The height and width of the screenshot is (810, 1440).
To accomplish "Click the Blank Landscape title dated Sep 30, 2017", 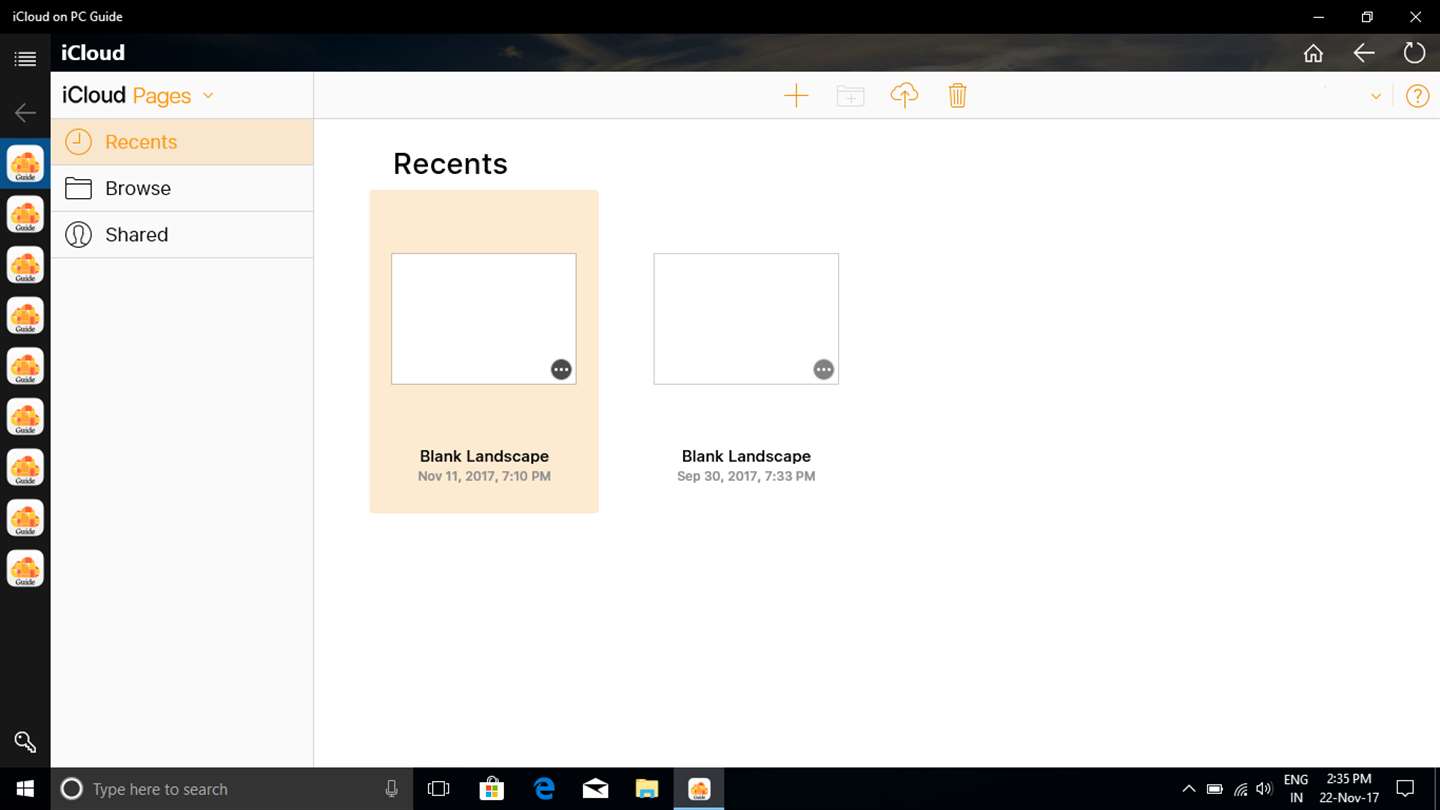I will [746, 456].
